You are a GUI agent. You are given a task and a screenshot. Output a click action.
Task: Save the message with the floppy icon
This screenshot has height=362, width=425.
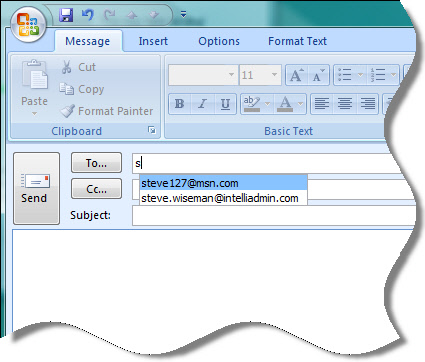coord(66,15)
